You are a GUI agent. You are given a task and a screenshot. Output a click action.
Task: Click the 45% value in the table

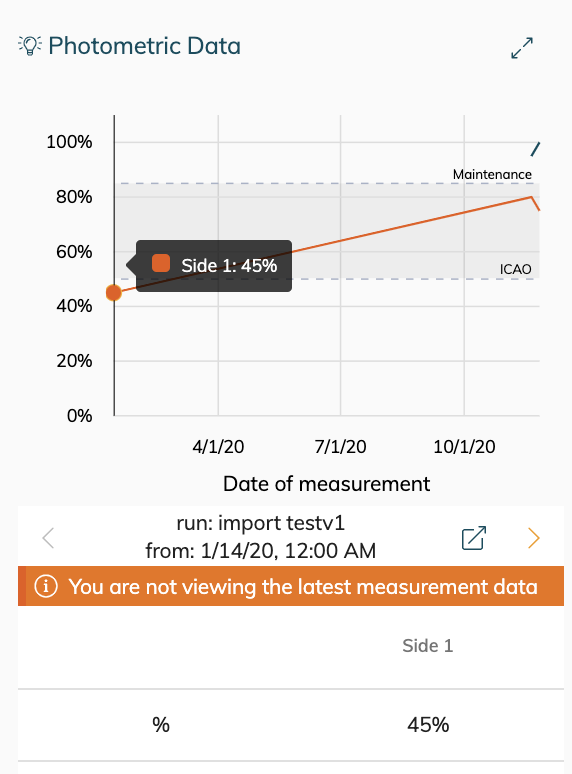click(428, 725)
